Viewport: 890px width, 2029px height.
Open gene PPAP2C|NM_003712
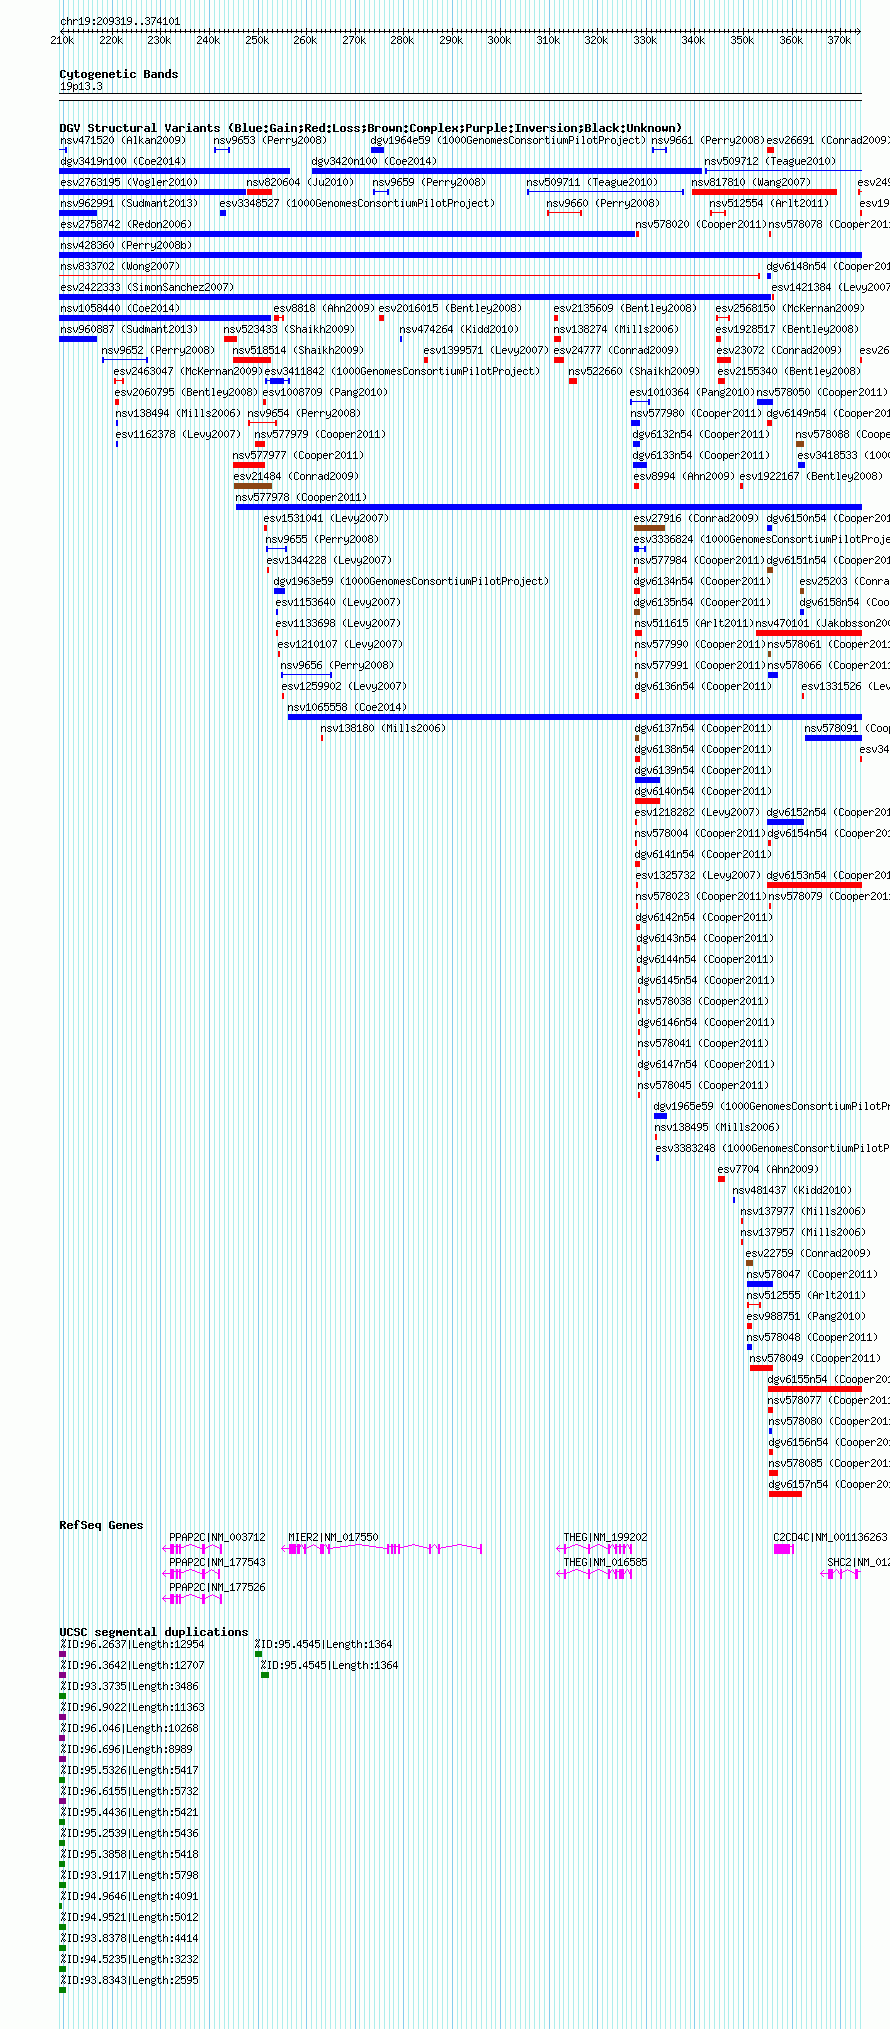(x=217, y=1537)
